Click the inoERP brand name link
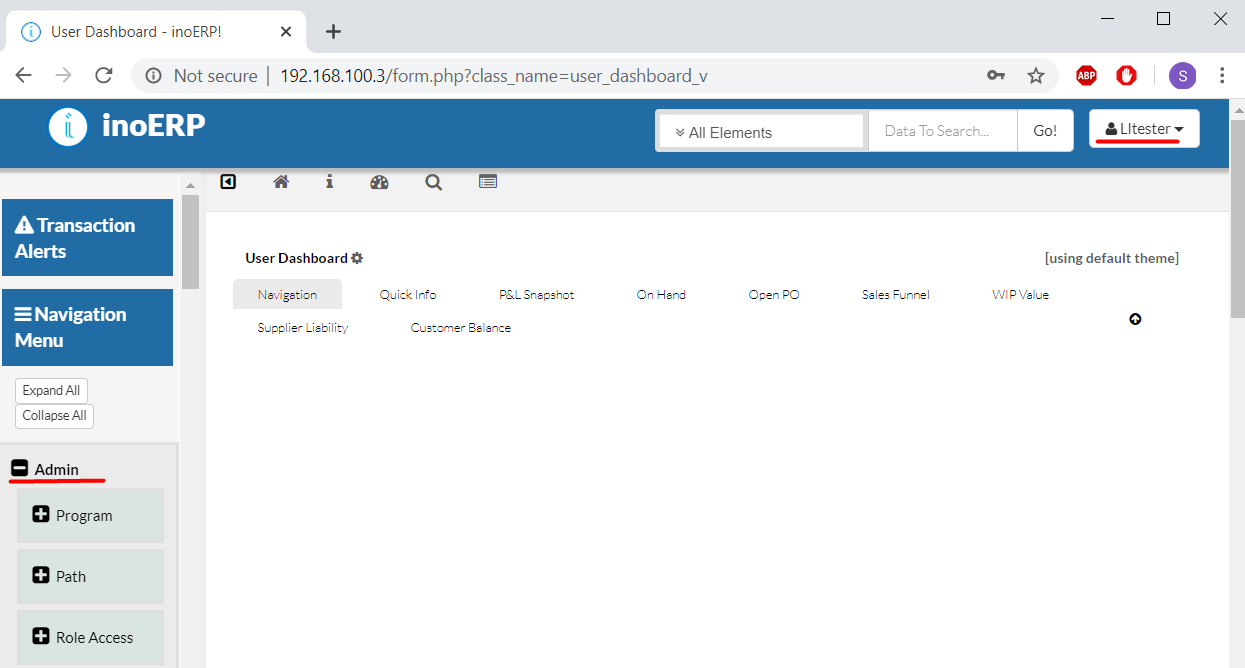This screenshot has height=668, width=1245. point(153,125)
